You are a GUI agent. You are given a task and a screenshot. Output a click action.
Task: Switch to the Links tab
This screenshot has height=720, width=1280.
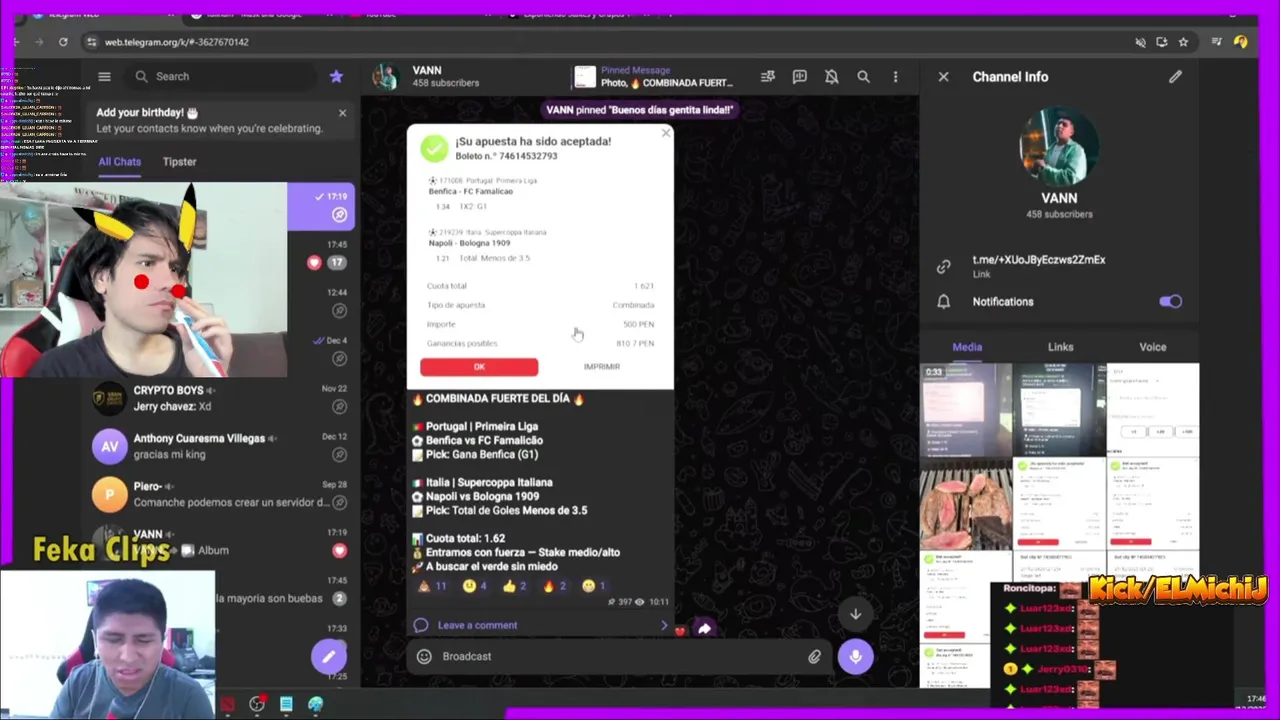point(1060,347)
